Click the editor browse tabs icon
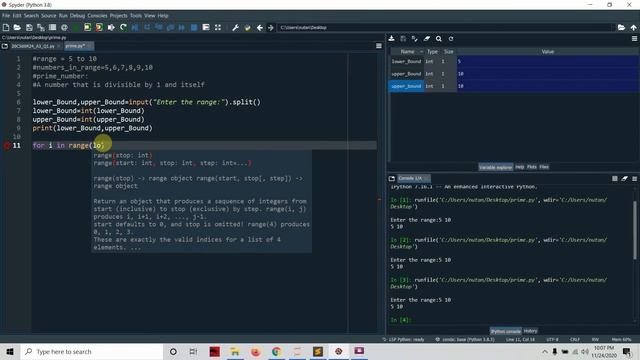 click(x=4, y=46)
